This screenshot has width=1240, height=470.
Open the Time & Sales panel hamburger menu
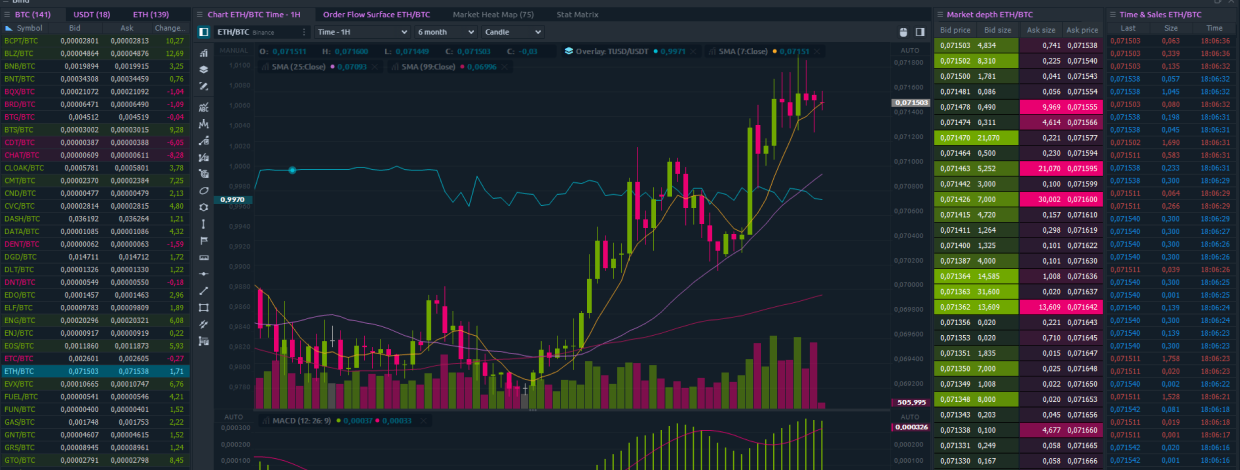click(x=1112, y=15)
